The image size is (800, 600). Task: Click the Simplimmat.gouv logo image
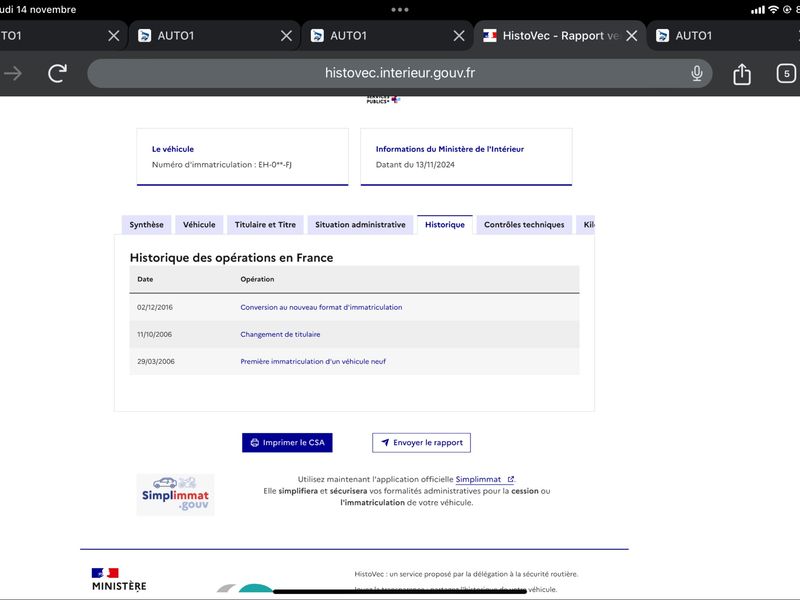175,494
